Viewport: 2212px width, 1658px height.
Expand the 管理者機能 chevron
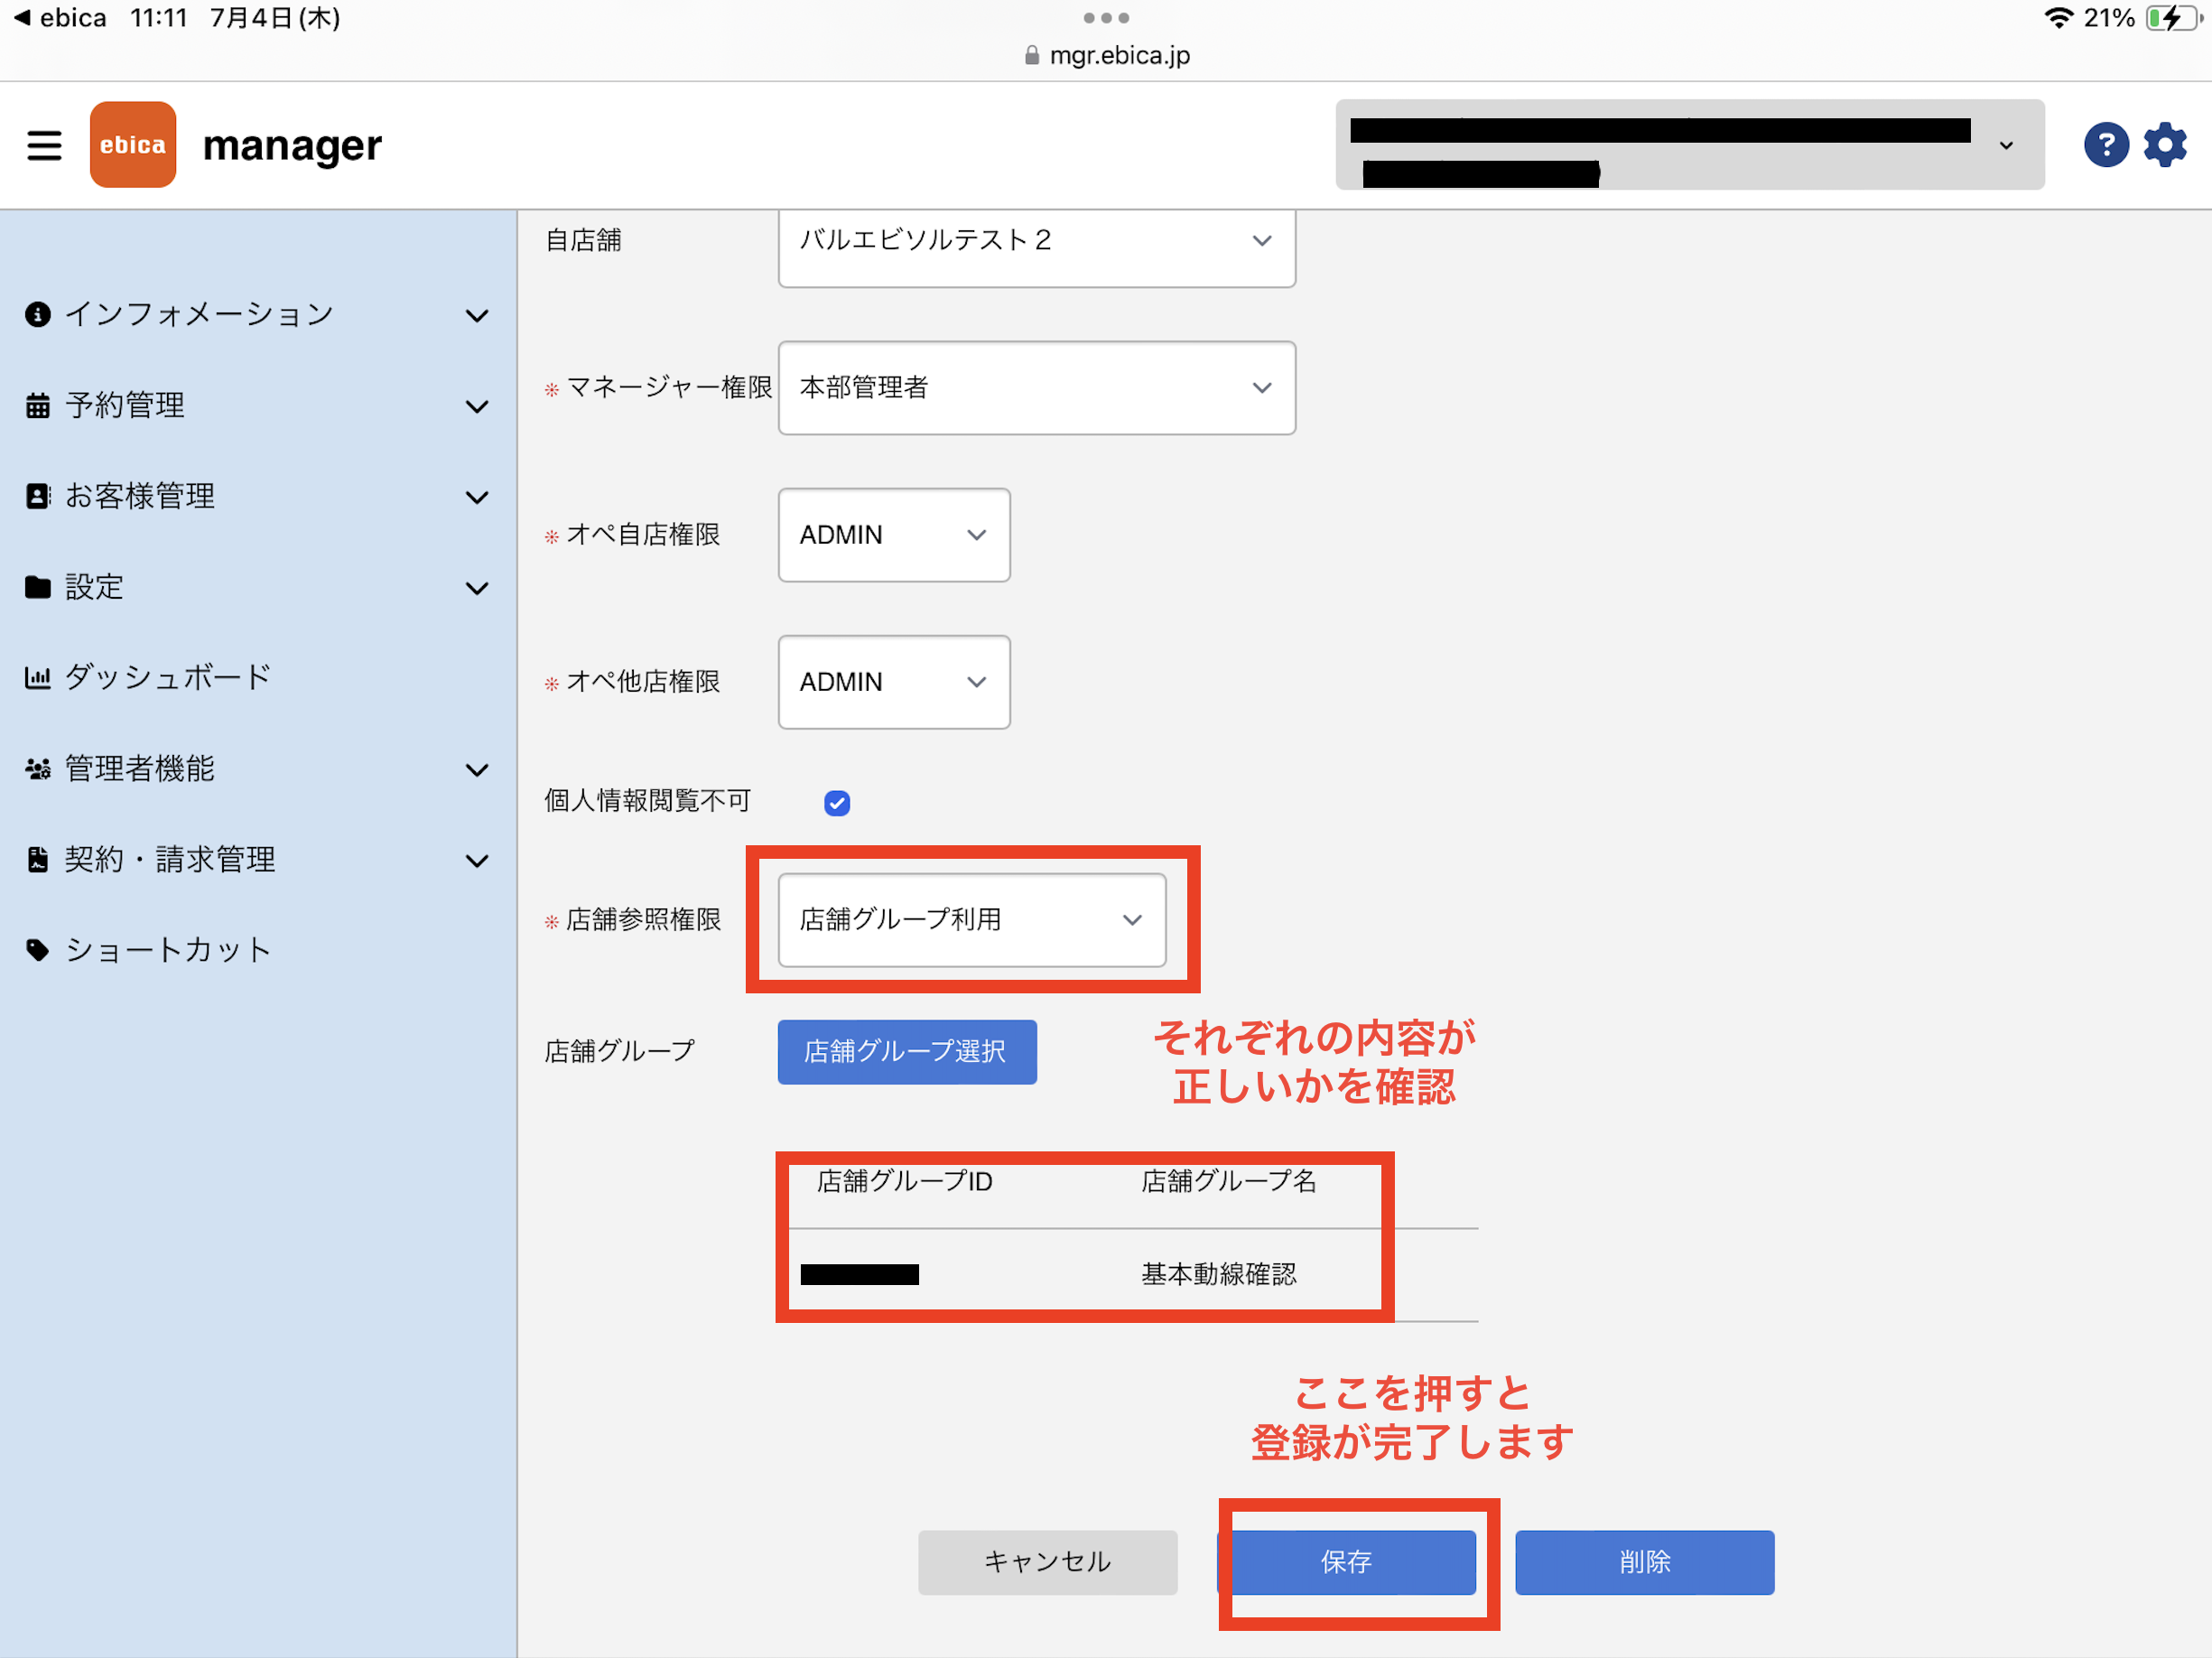[x=478, y=770]
